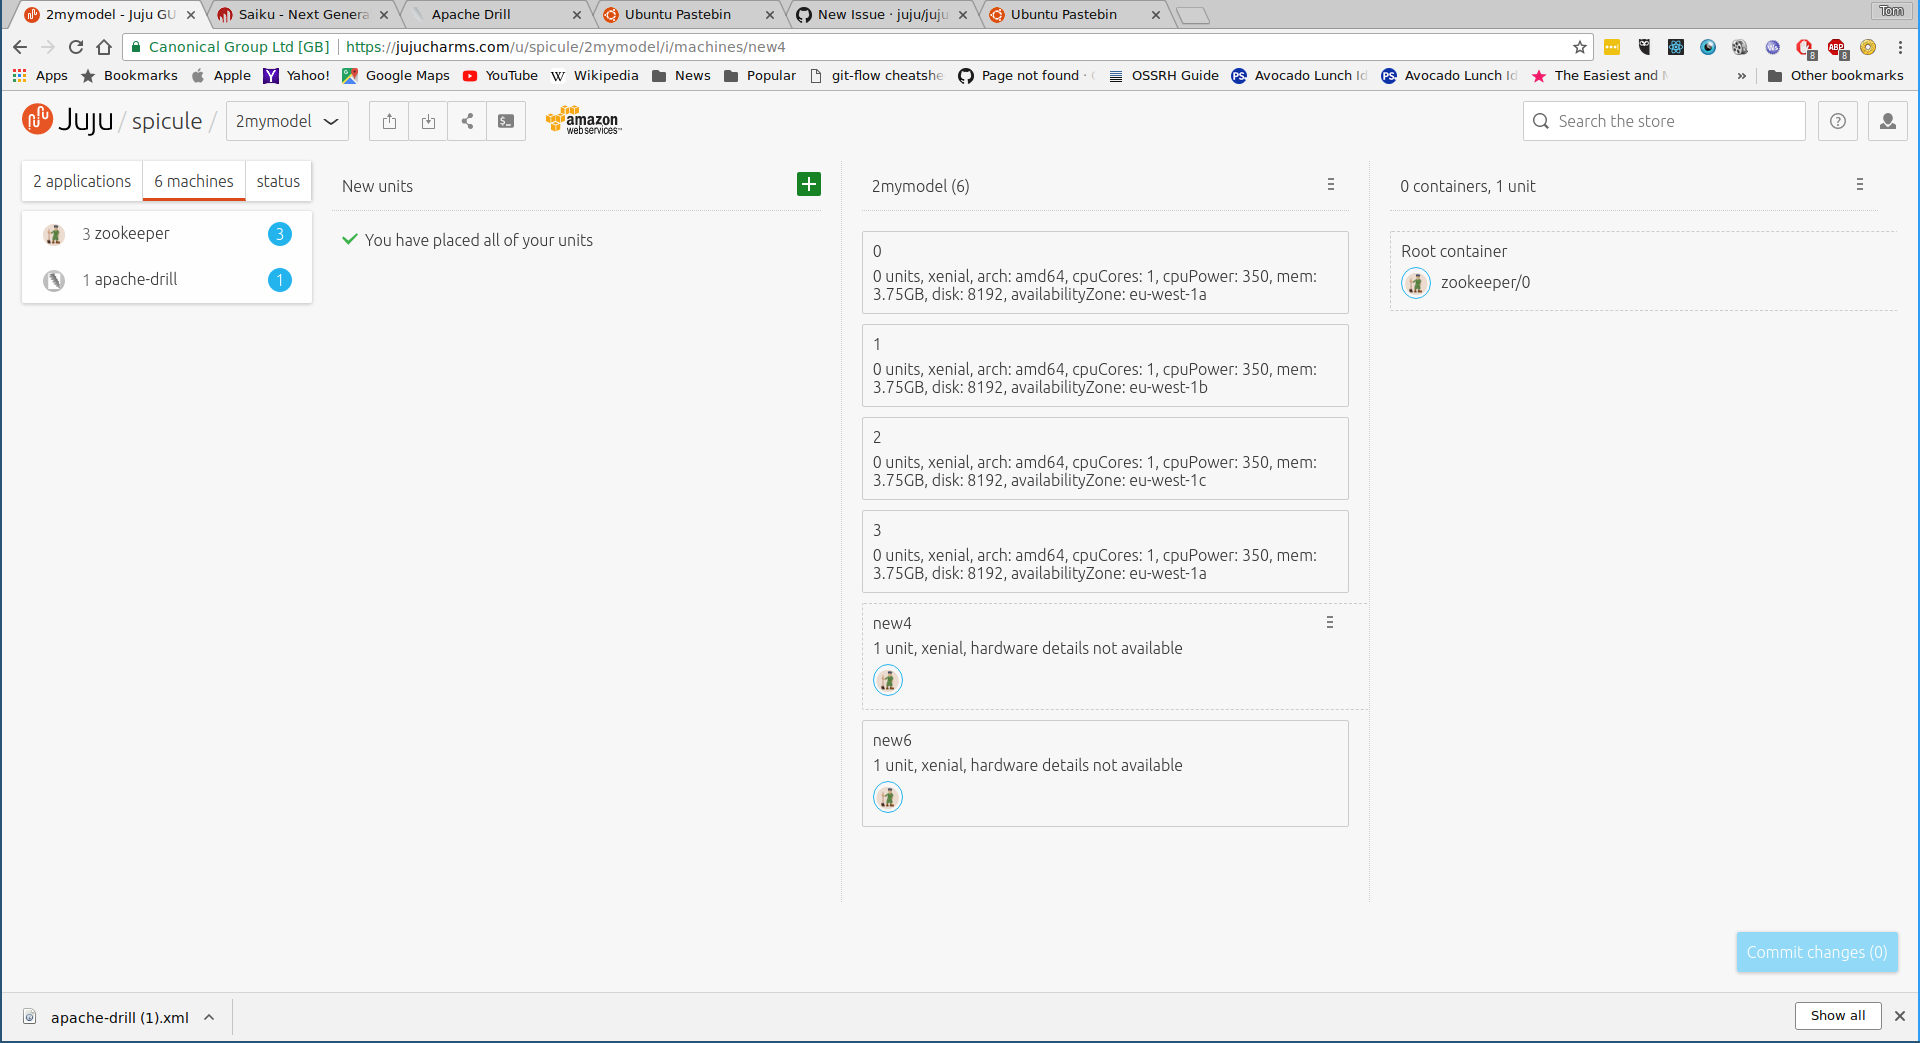Click the zookeeper unit count badge 3
The image size is (1920, 1043).
click(280, 234)
